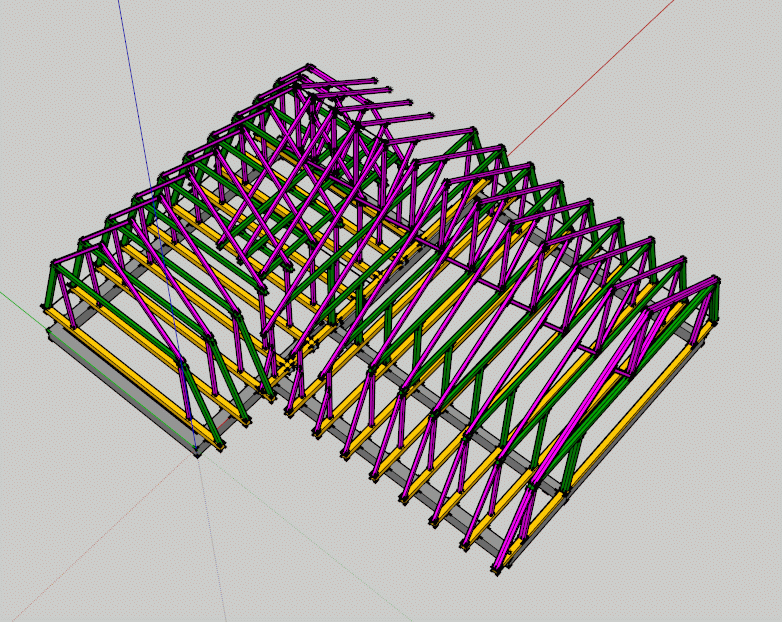Select the front yellow bottom beam of left section
The width and height of the screenshot is (782, 622).
tap(133, 378)
